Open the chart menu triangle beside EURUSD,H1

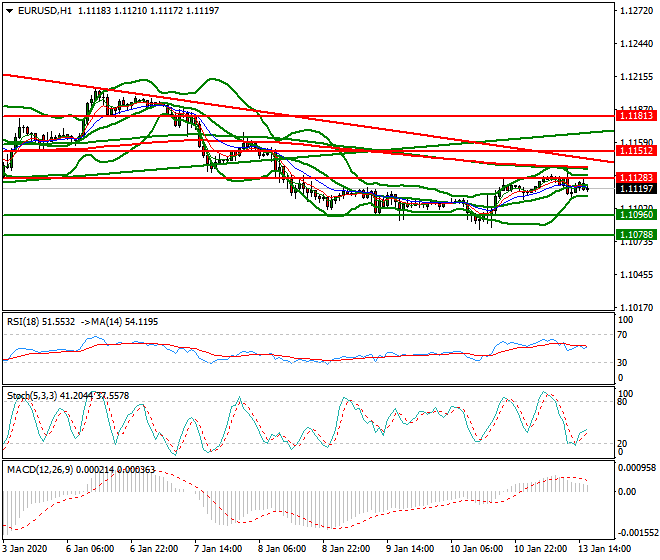point(9,11)
